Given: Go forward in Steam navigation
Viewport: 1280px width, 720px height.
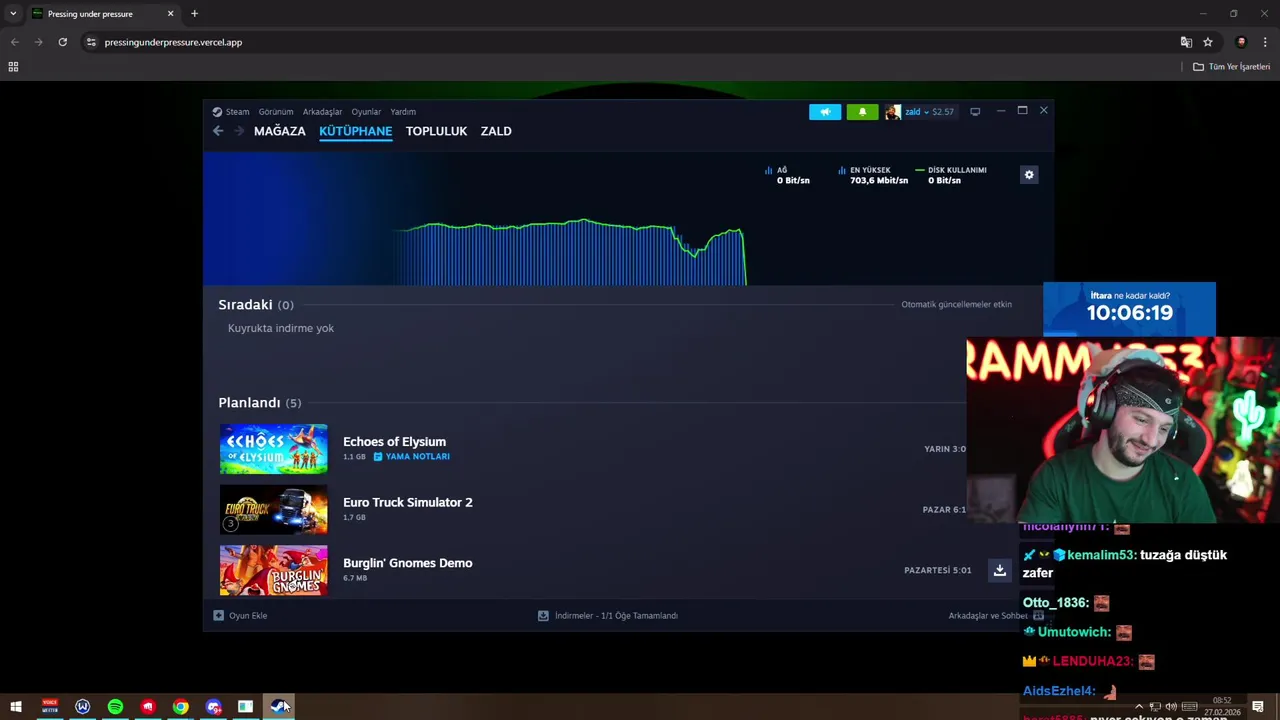Looking at the screenshot, I should coord(239,131).
